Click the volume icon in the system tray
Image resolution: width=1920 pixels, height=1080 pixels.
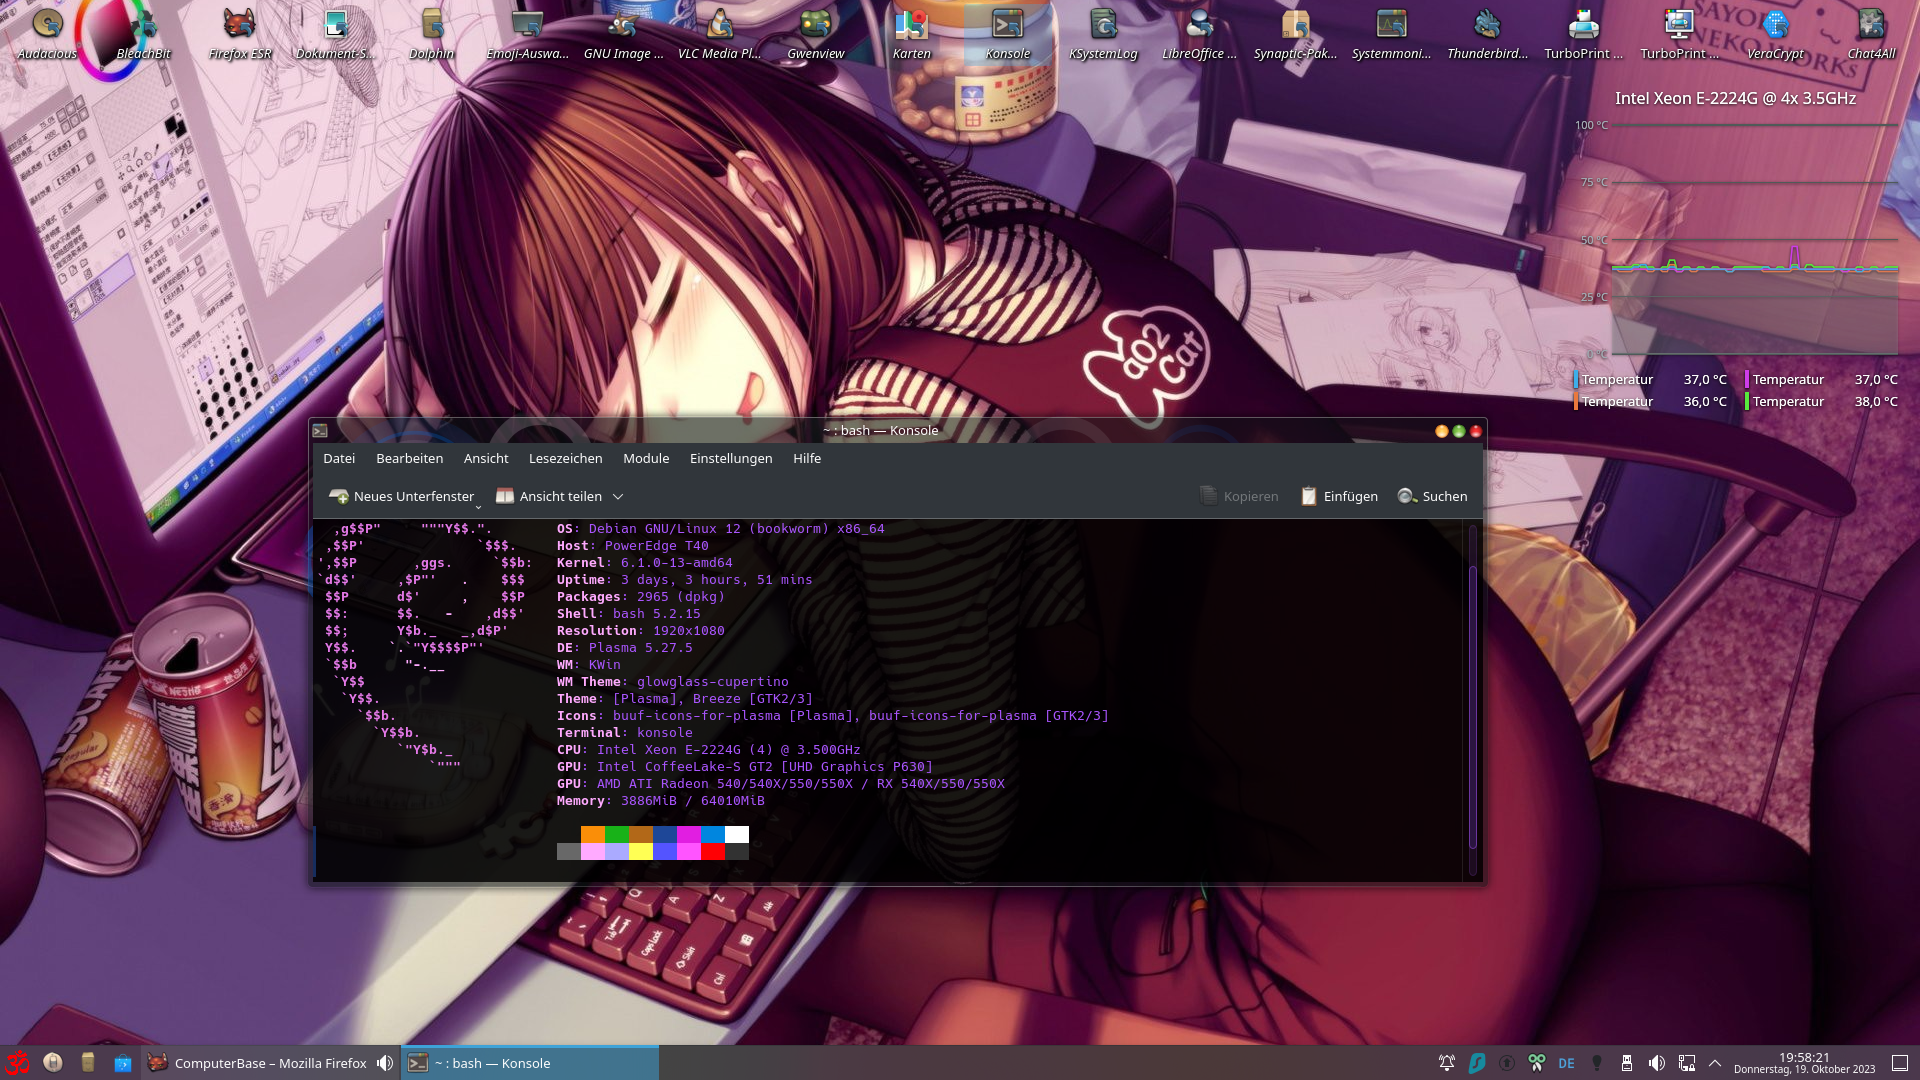click(x=1658, y=1063)
